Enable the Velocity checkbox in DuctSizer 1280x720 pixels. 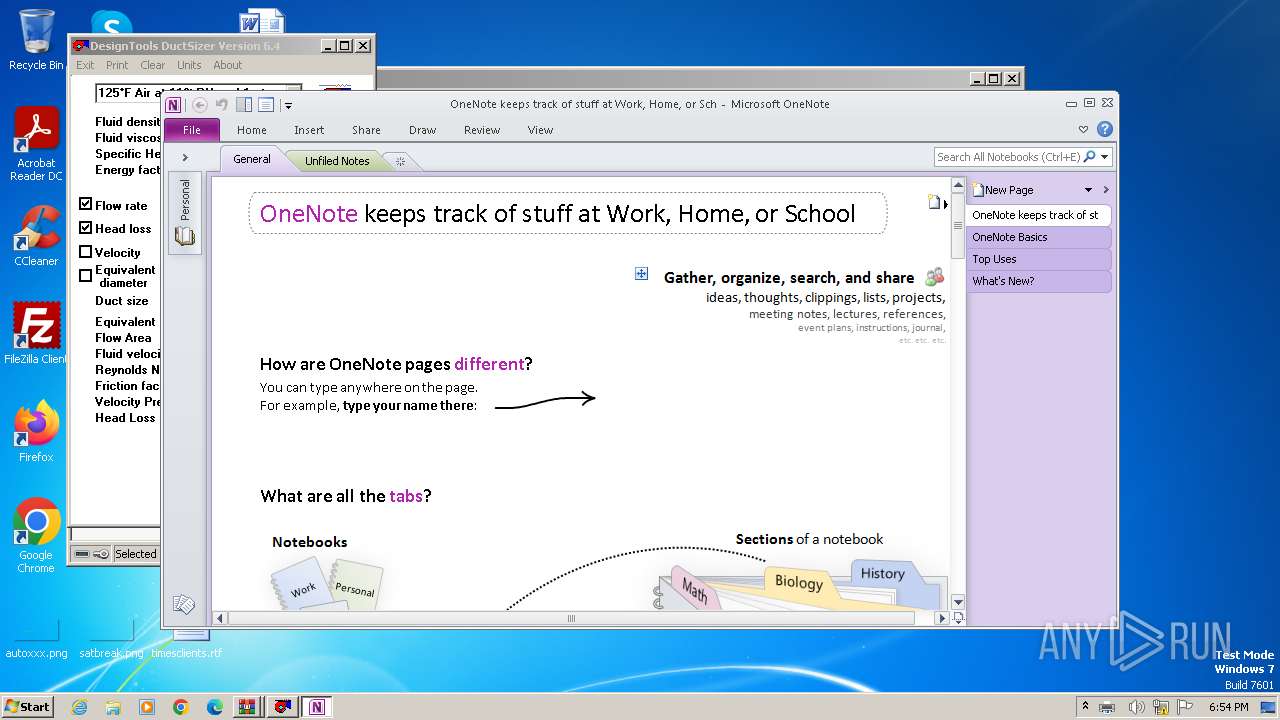pos(86,252)
